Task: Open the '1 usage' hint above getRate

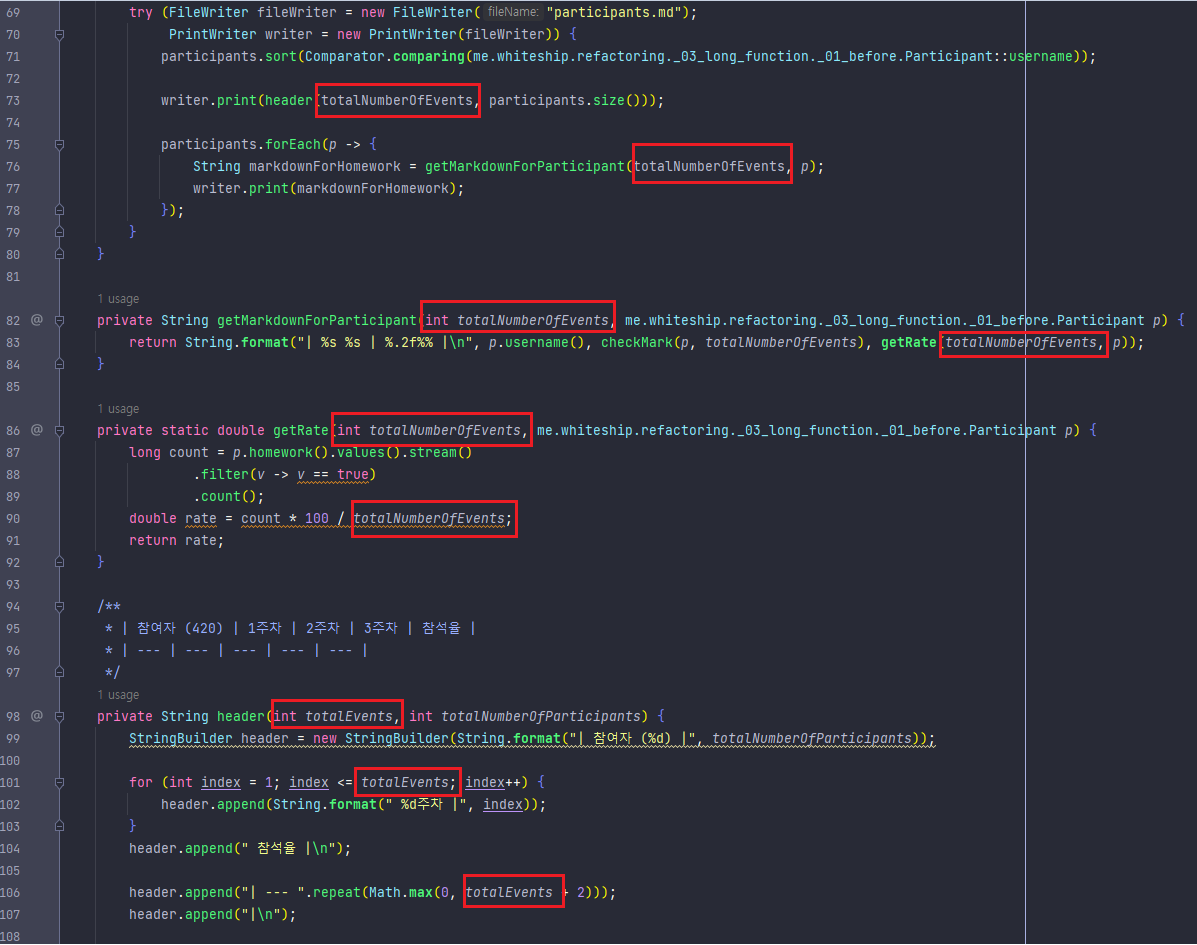Action: [x=118, y=408]
